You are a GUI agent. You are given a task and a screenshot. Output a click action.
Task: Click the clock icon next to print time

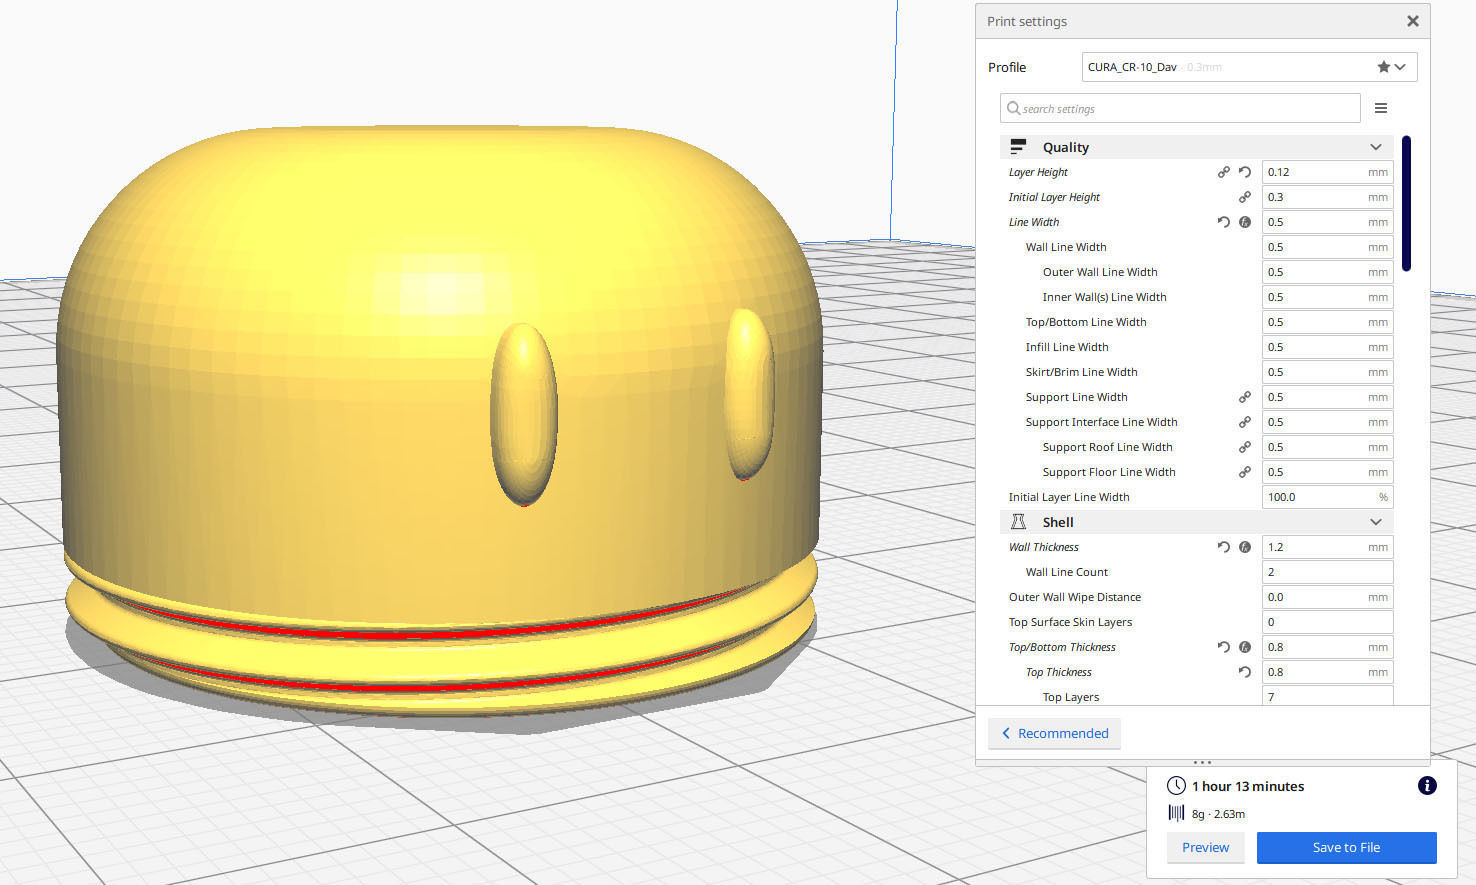[1176, 786]
